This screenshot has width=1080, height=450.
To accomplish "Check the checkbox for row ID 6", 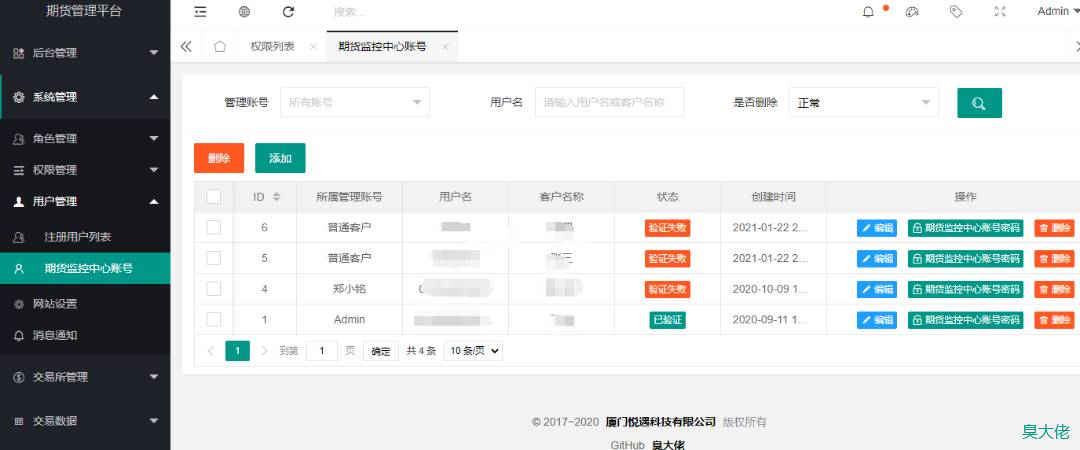I will click(214, 227).
